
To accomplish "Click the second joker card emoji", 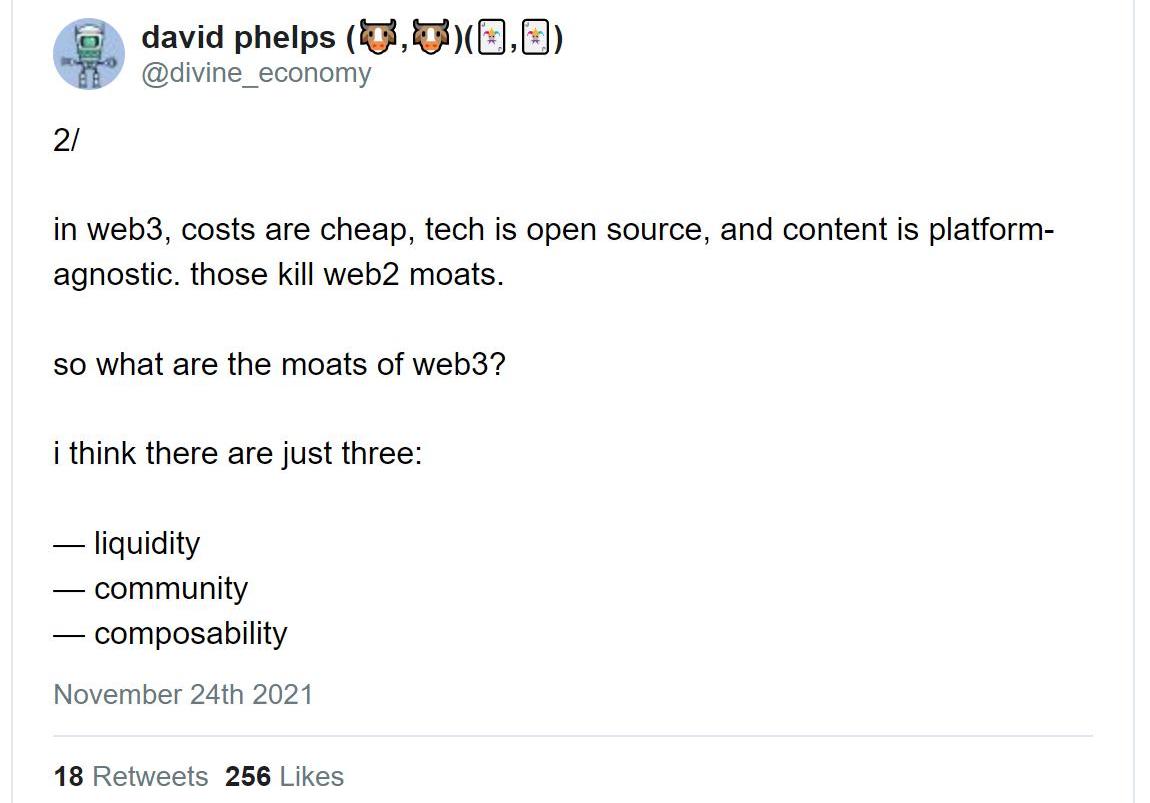I will [535, 39].
